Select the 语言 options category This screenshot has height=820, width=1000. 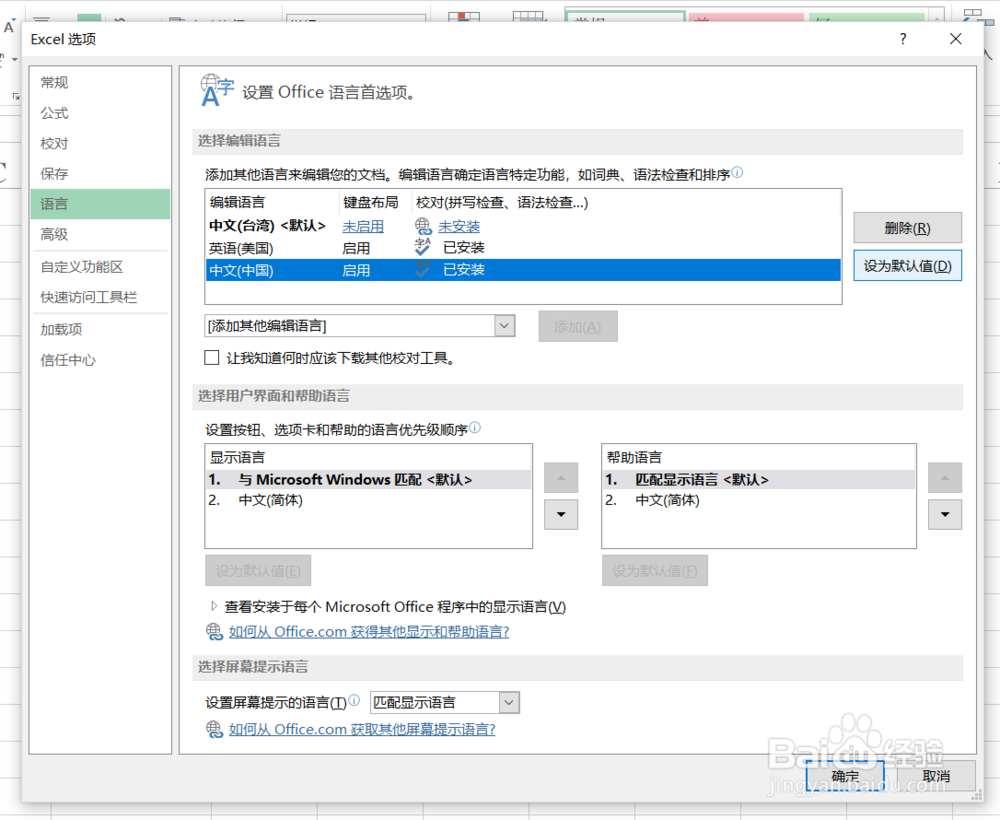pyautogui.click(x=101, y=204)
